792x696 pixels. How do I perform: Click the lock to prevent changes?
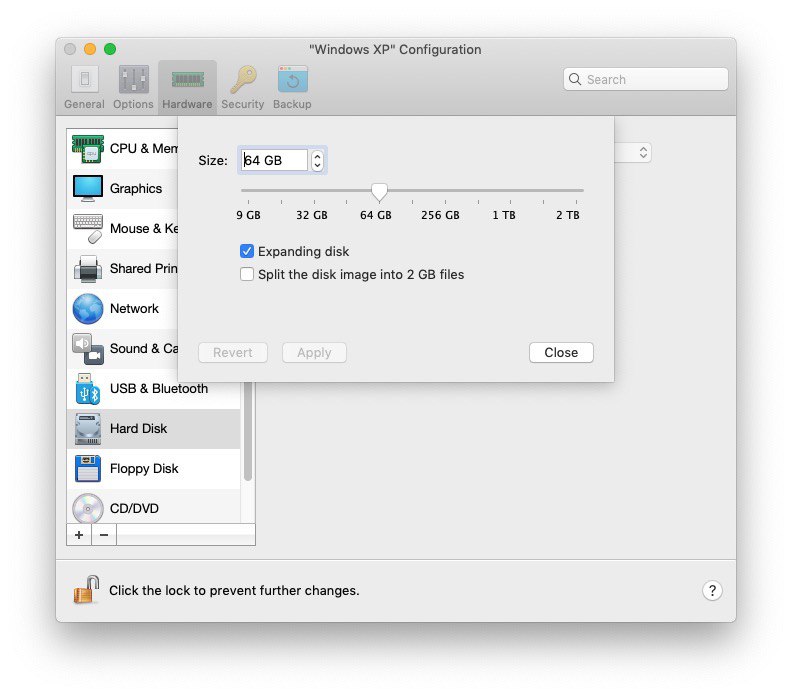[x=86, y=590]
